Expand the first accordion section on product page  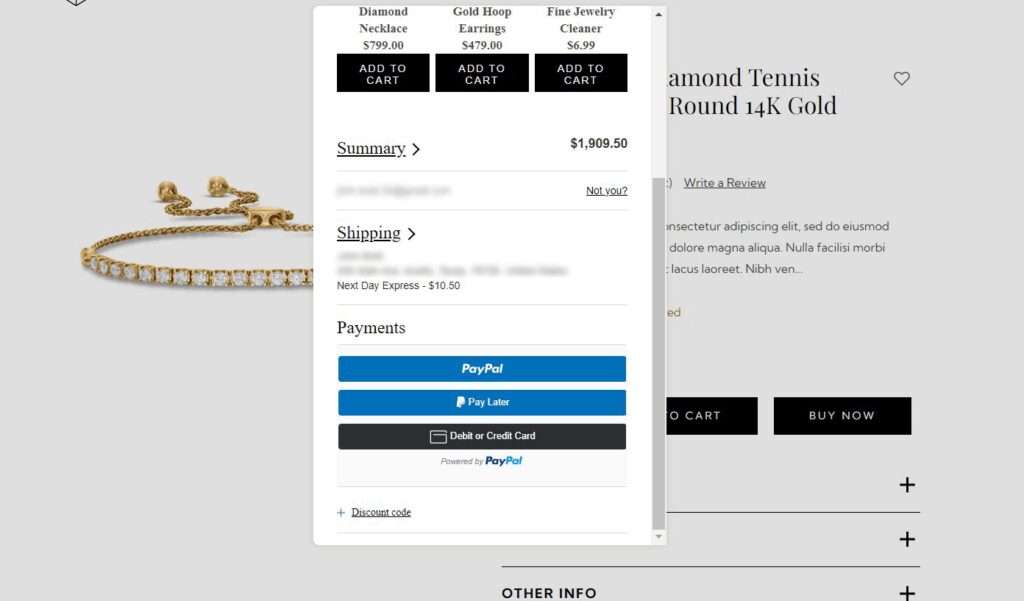(906, 484)
